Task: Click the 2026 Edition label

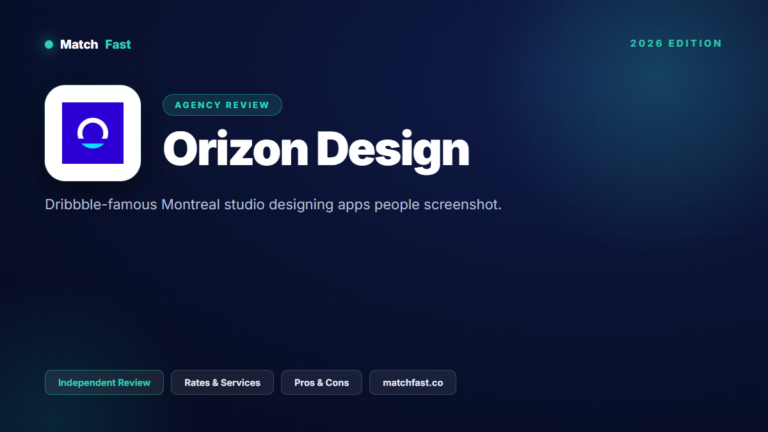Action: coord(676,44)
